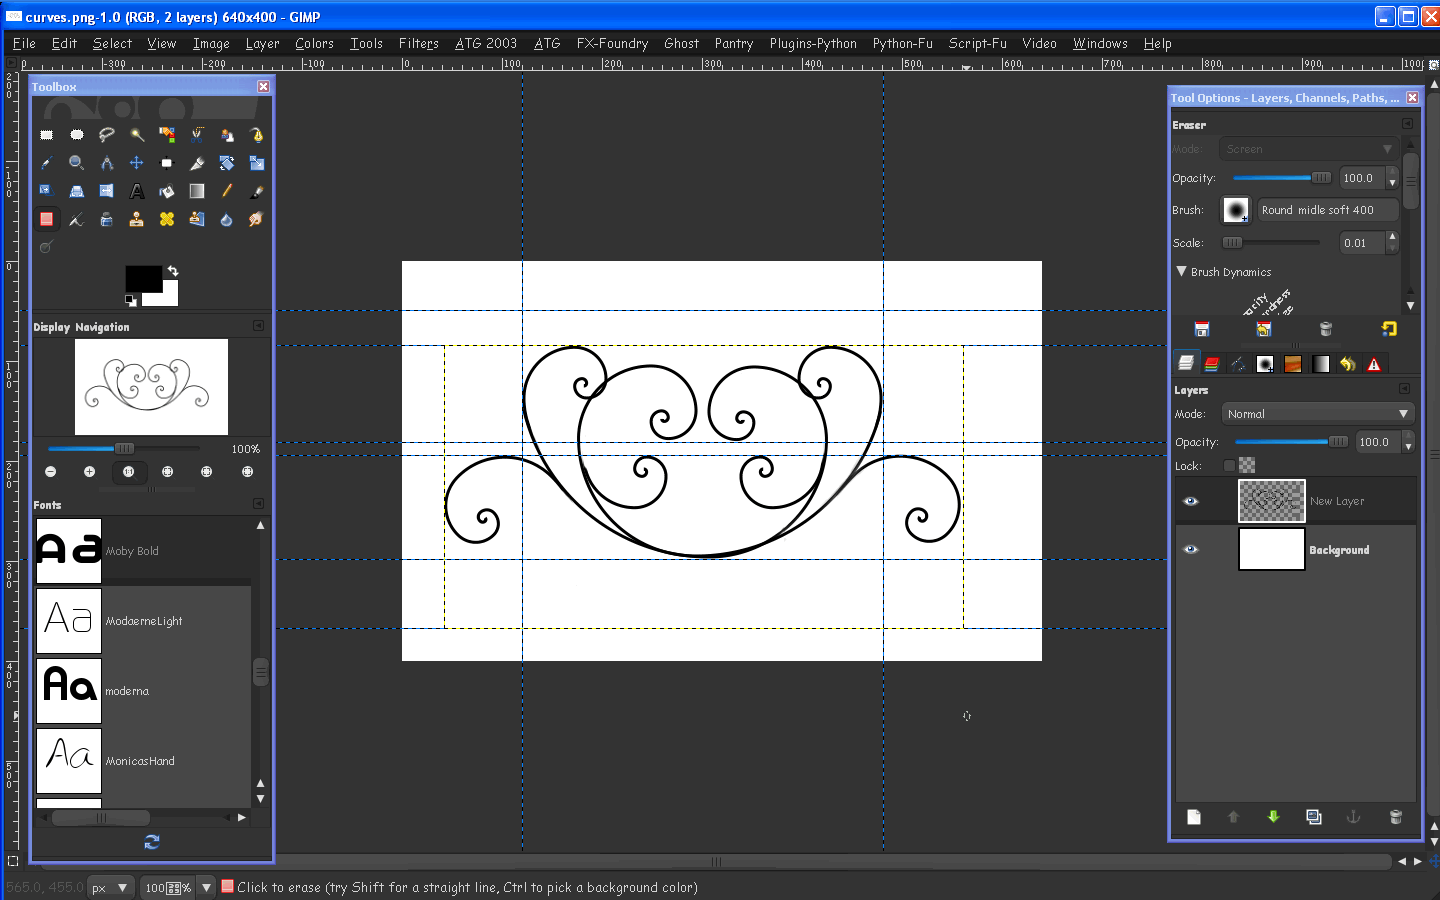Open the FX-Foundry menu
The image size is (1440, 900).
click(612, 43)
